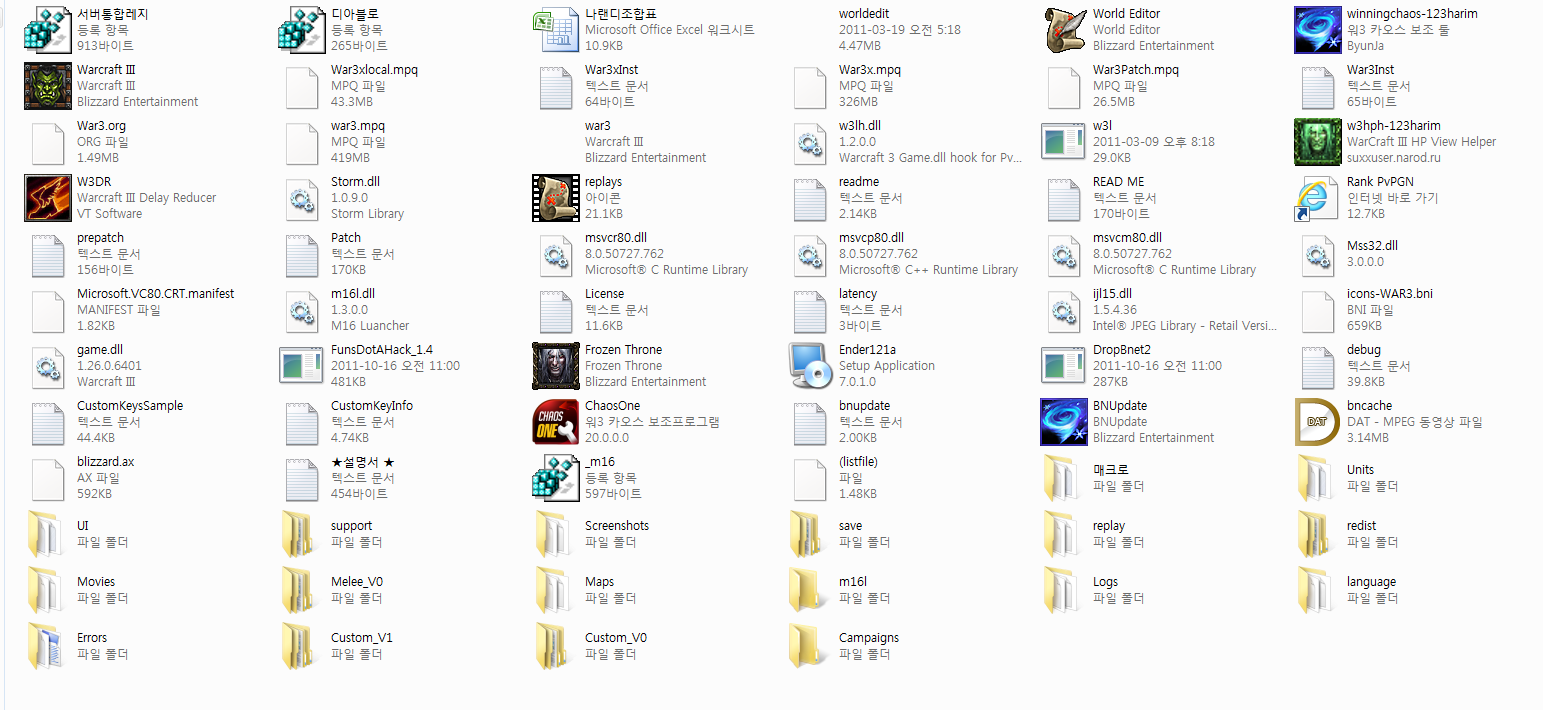
Task: Click the replays film icon
Action: 556,198
